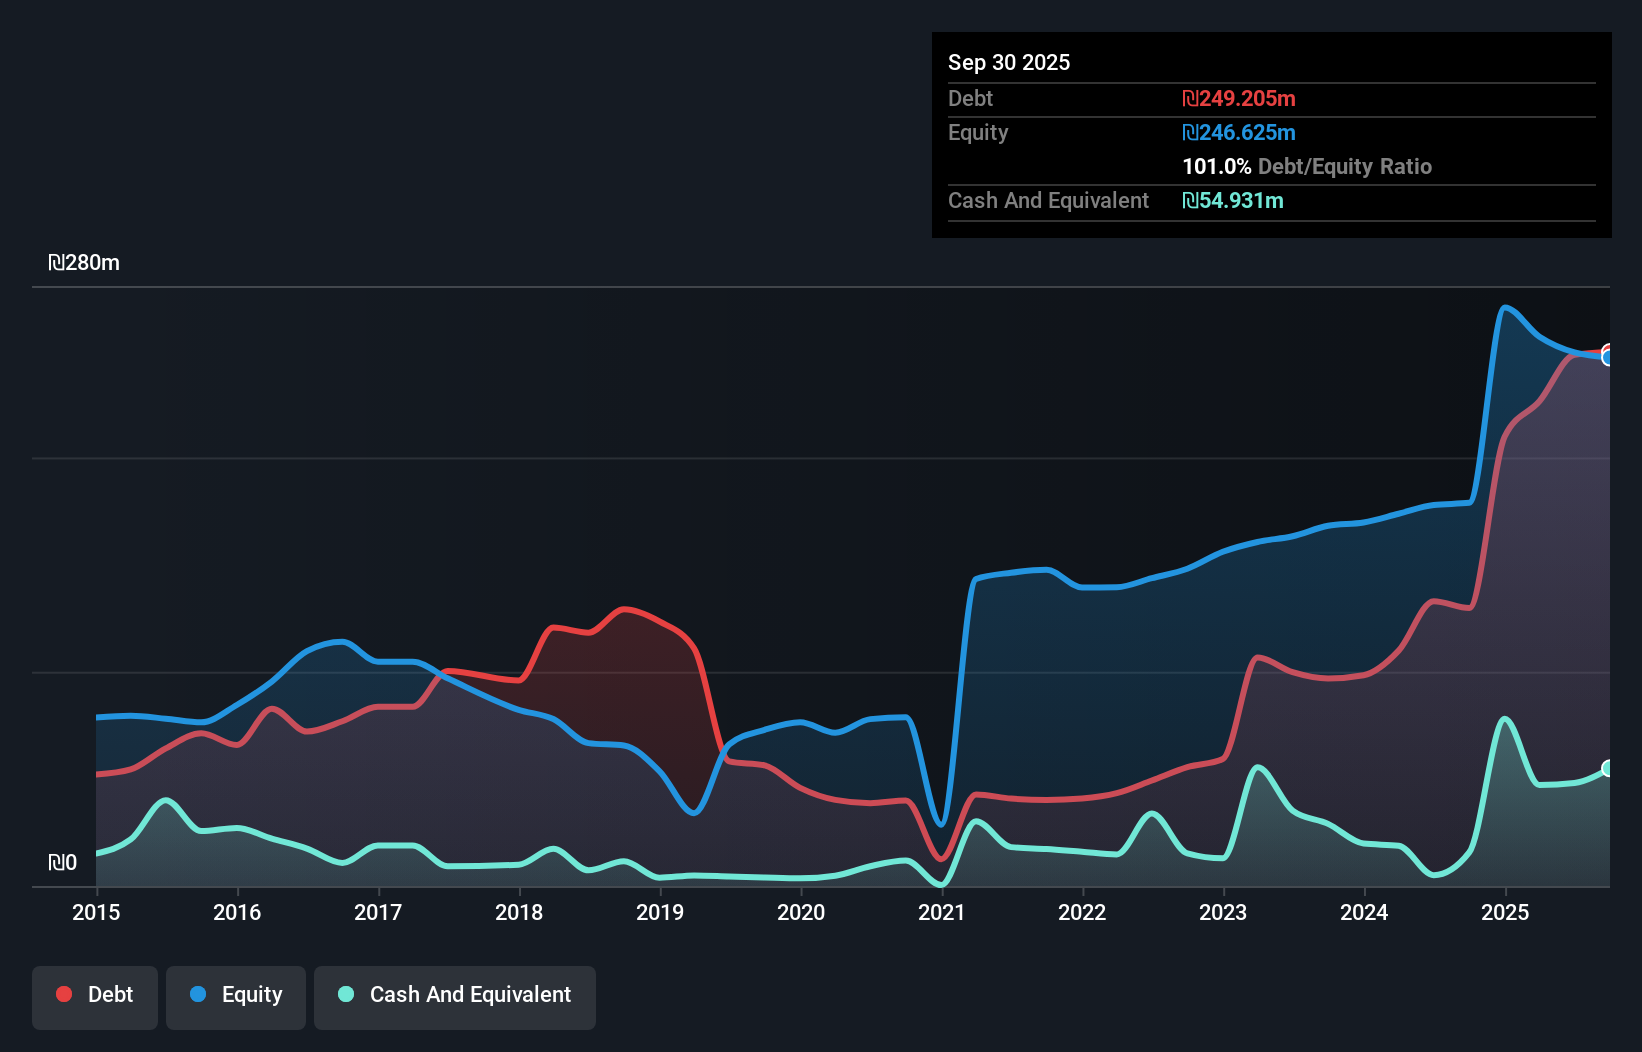Click the ₪280m axis gridline label

pyautogui.click(x=86, y=263)
